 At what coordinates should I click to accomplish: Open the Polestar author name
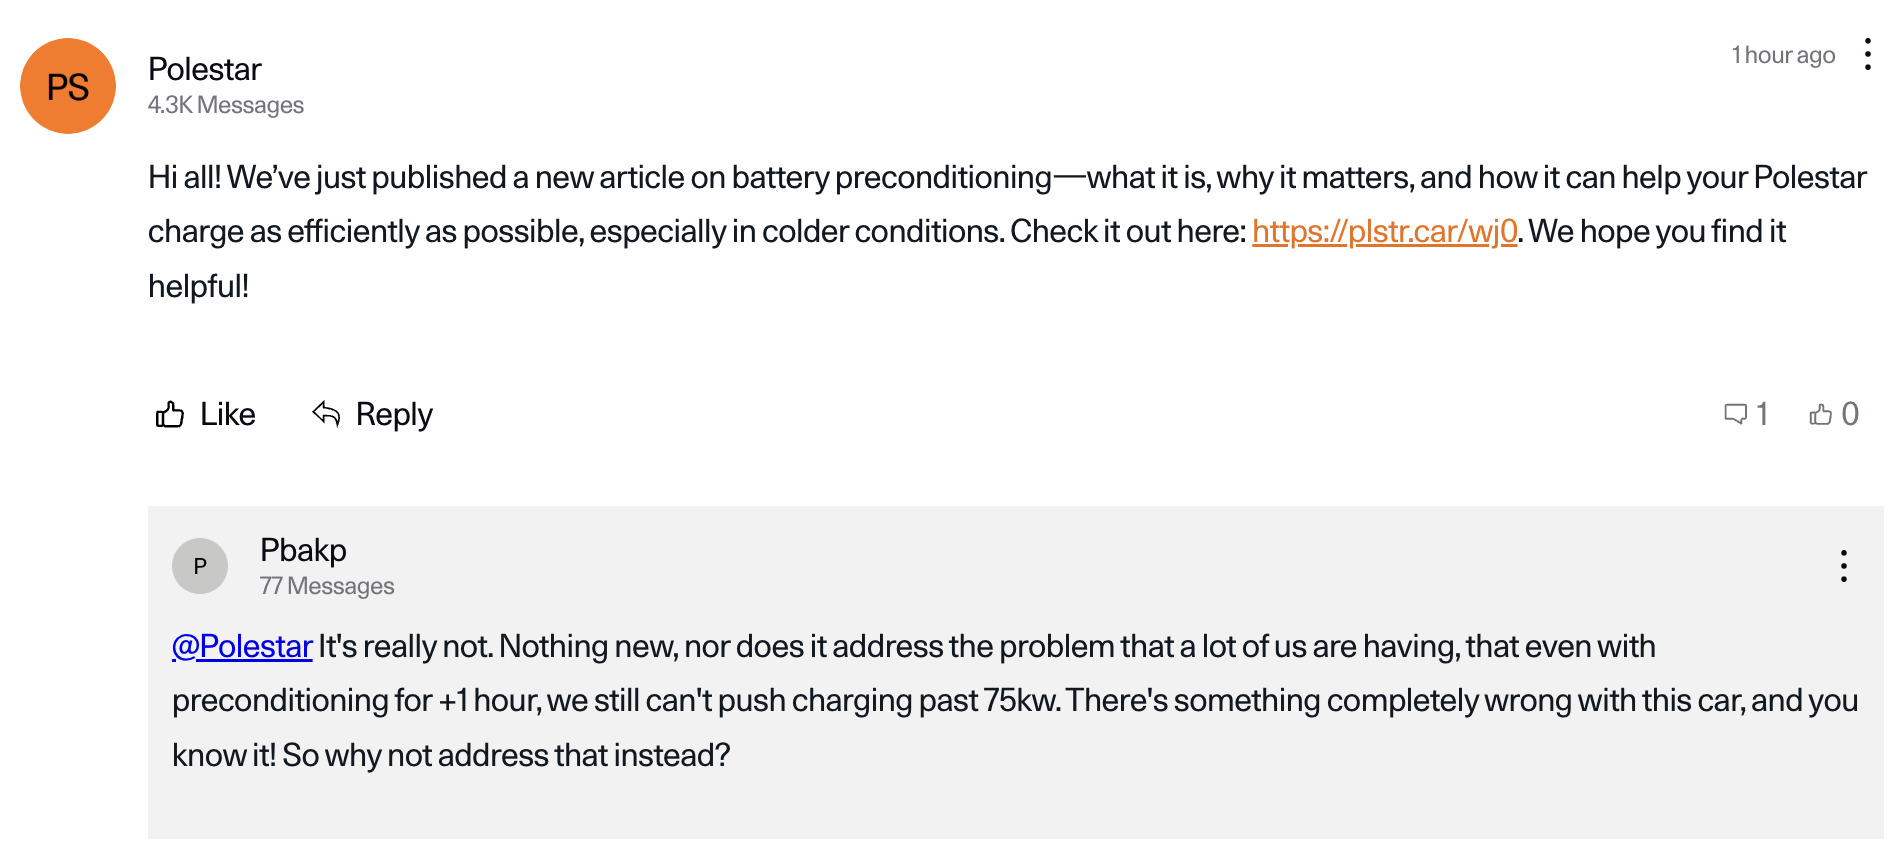click(205, 69)
